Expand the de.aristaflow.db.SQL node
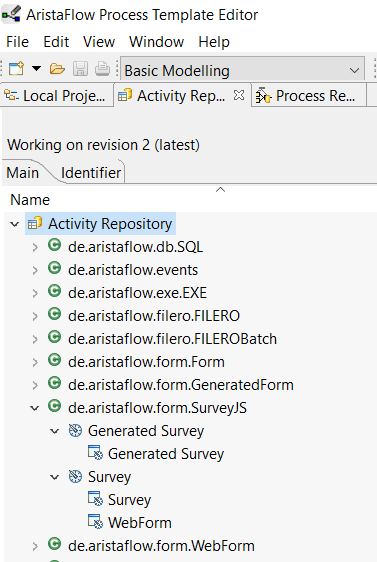 [35, 247]
